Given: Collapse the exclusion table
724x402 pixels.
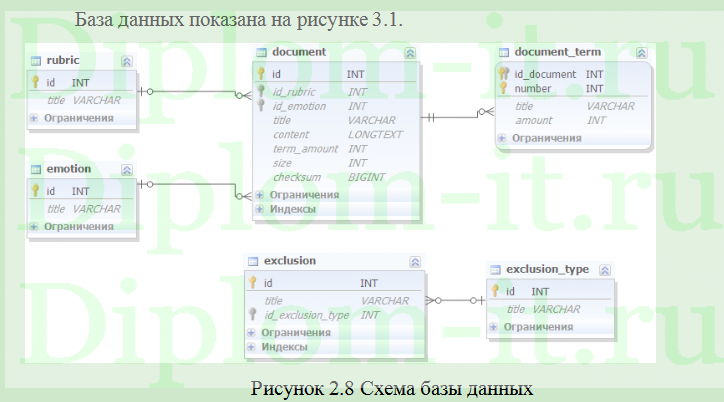Looking at the screenshot, I should 415,262.
